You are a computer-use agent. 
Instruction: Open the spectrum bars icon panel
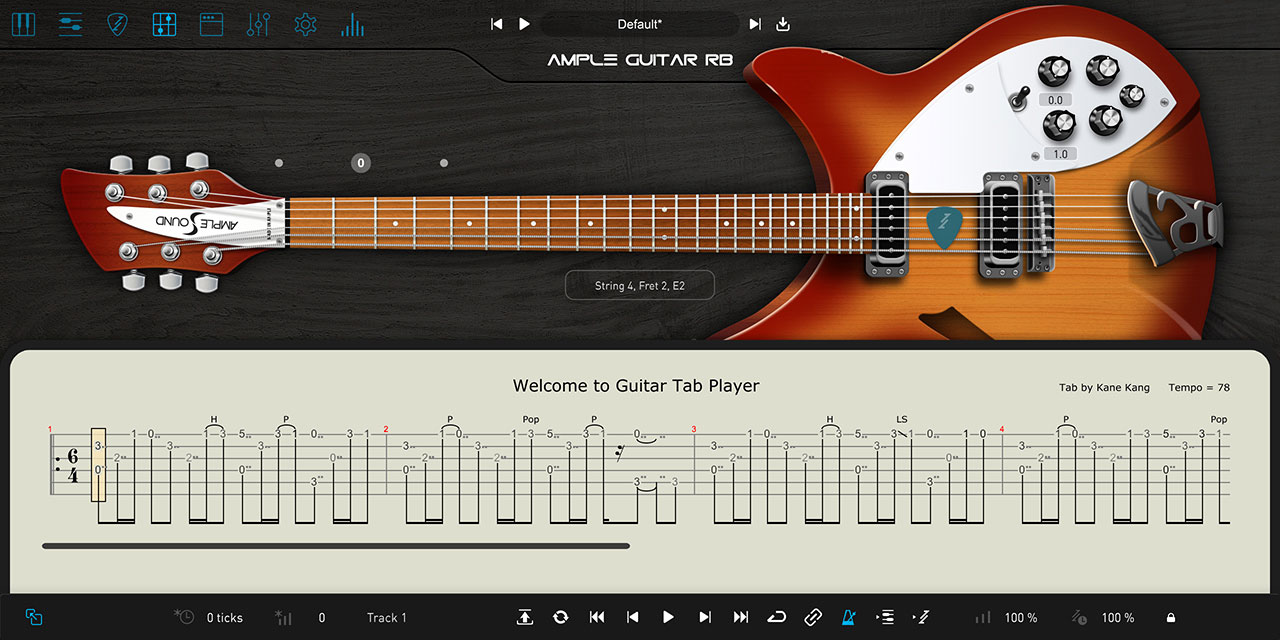pyautogui.click(x=352, y=24)
